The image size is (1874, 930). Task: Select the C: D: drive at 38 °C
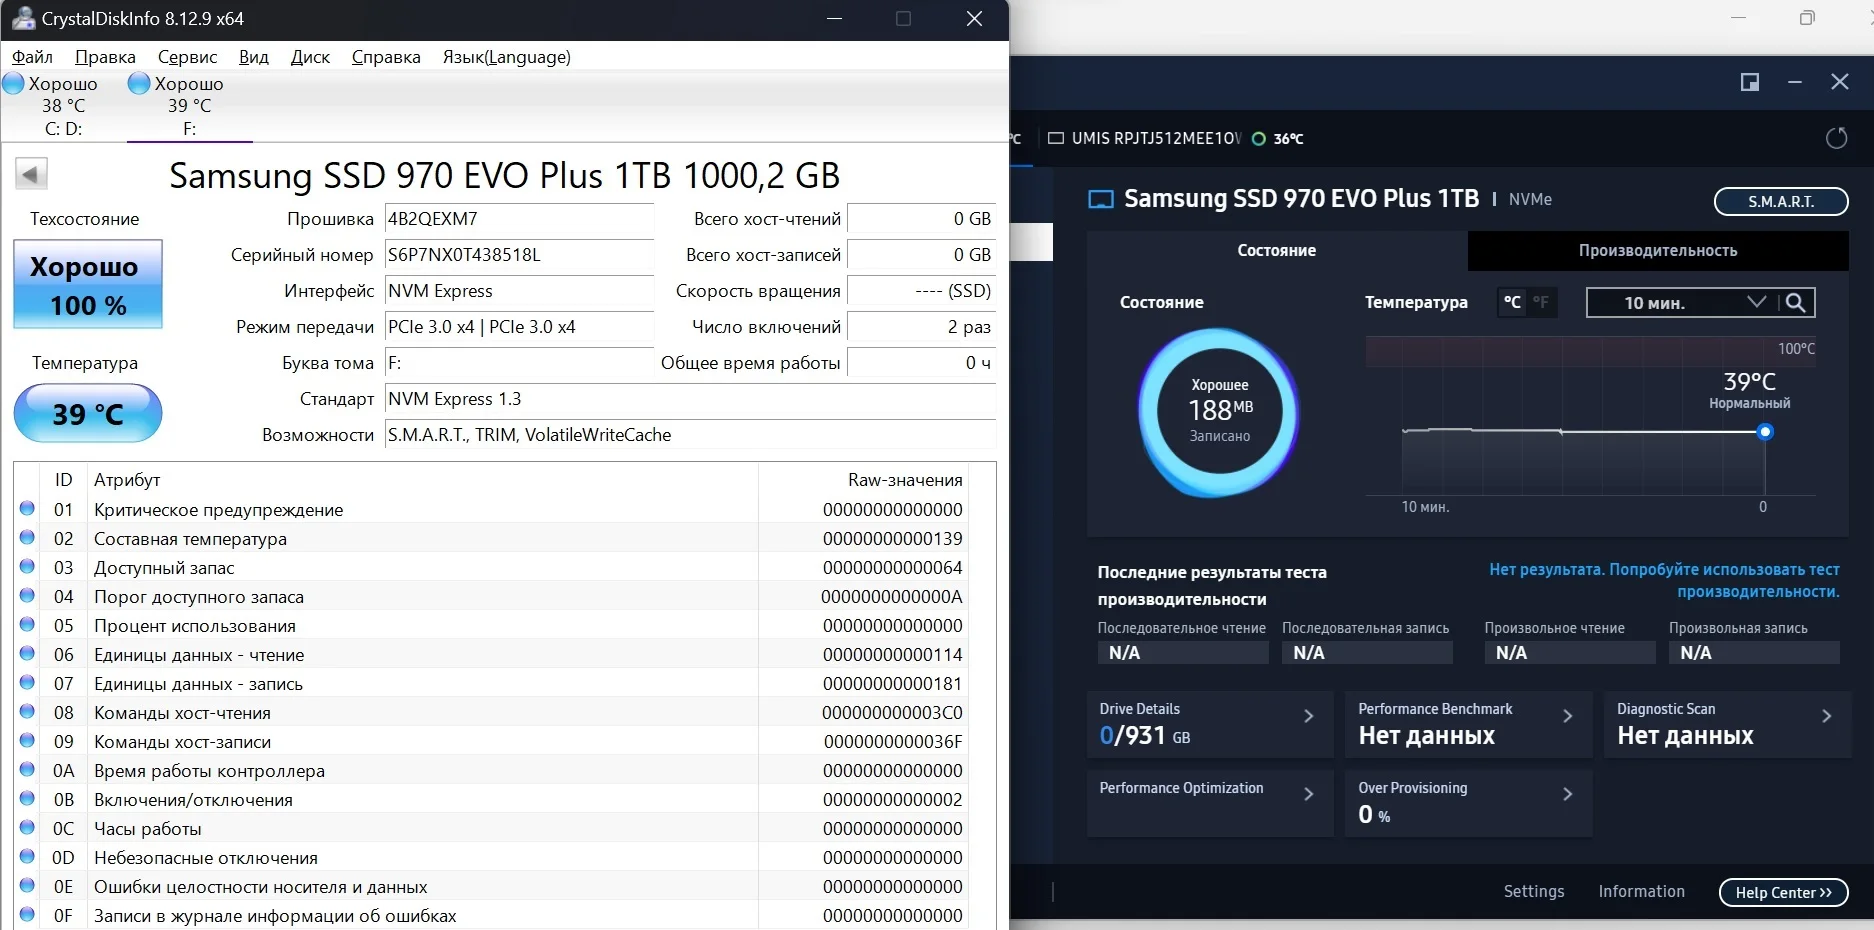(63, 106)
